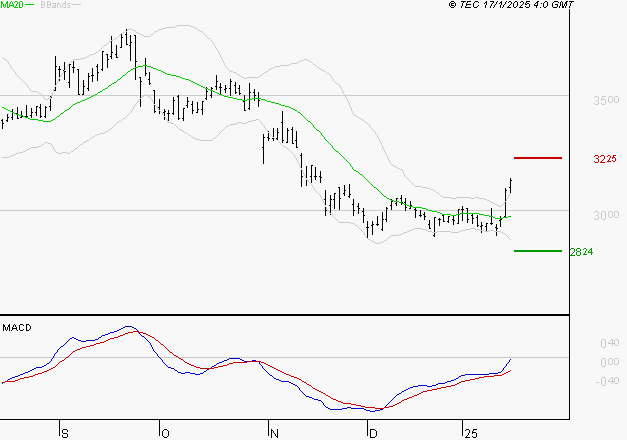
Task: Click the MA20 legend label
Action: click(12, 4)
